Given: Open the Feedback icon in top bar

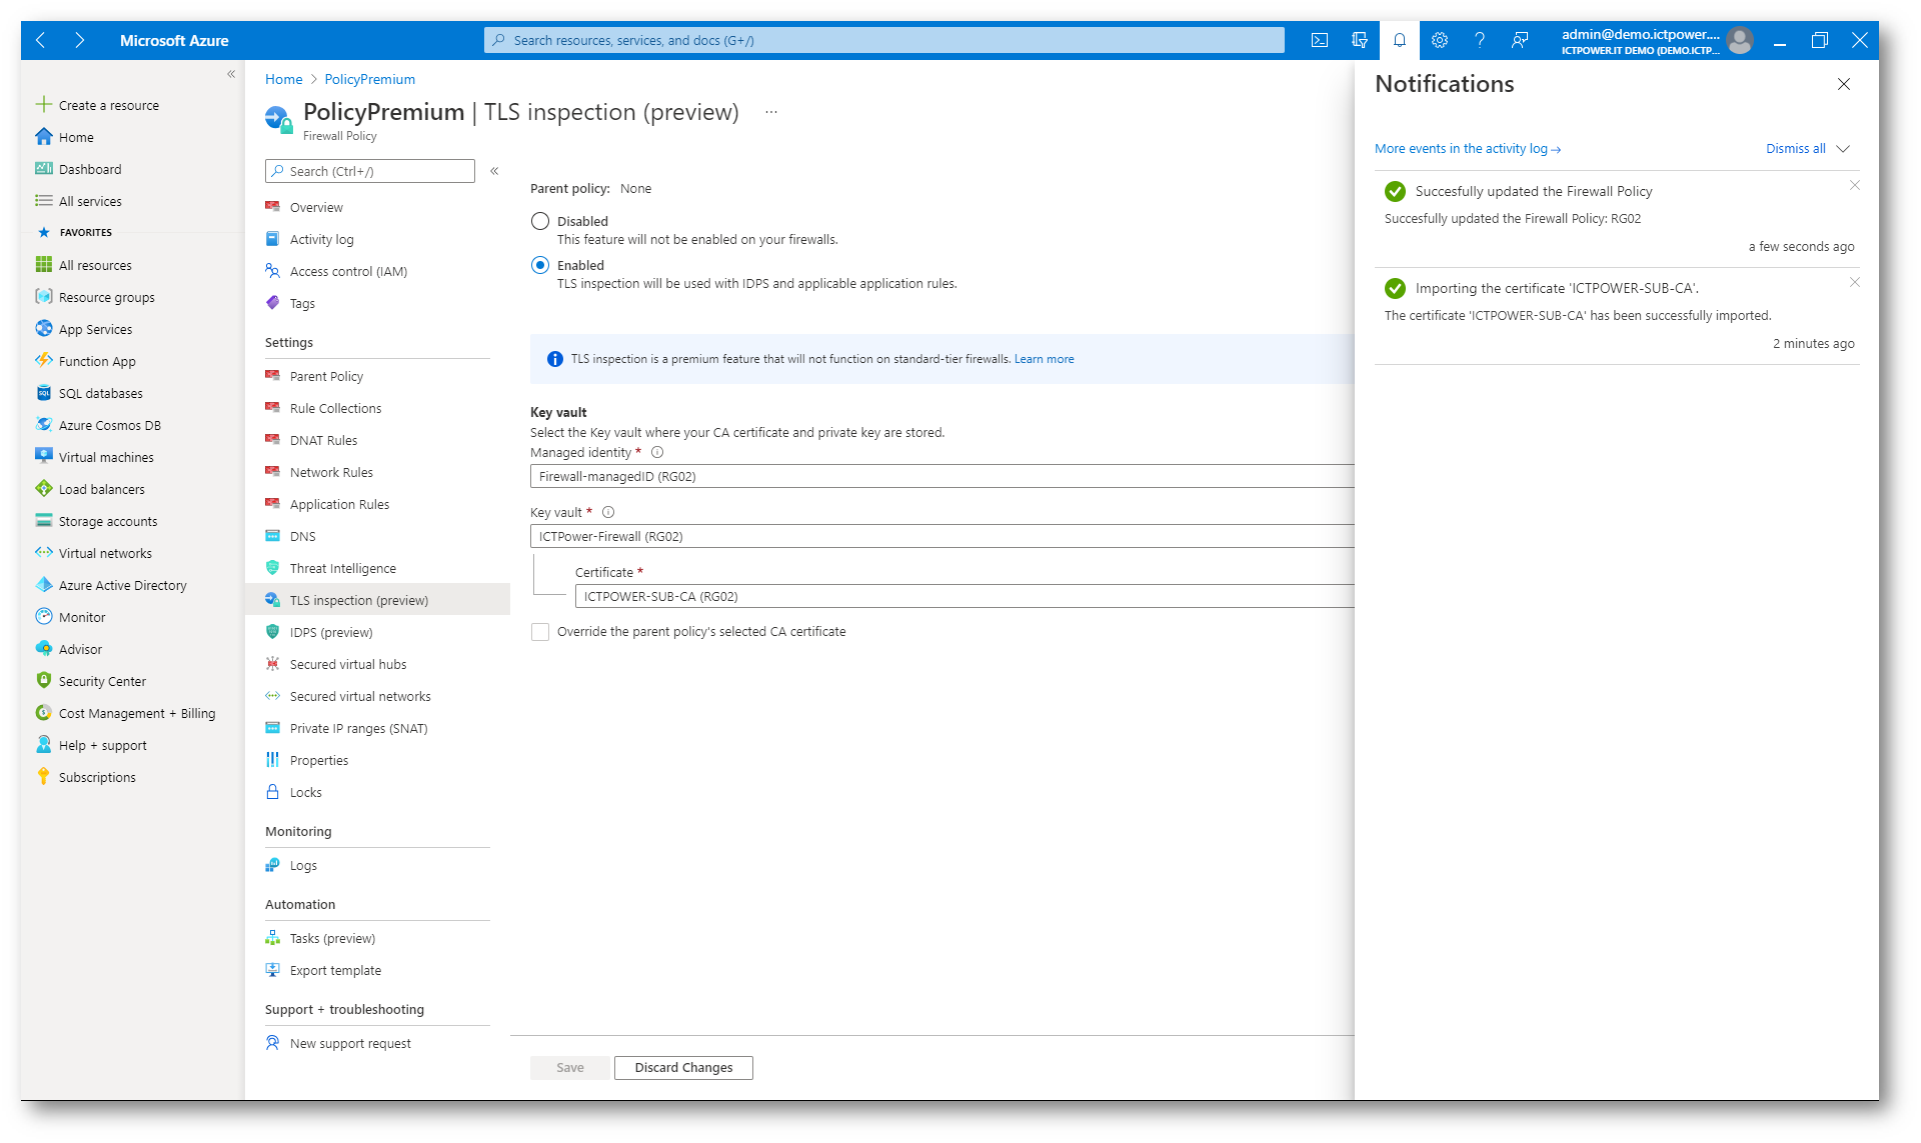Looking at the screenshot, I should [1519, 40].
